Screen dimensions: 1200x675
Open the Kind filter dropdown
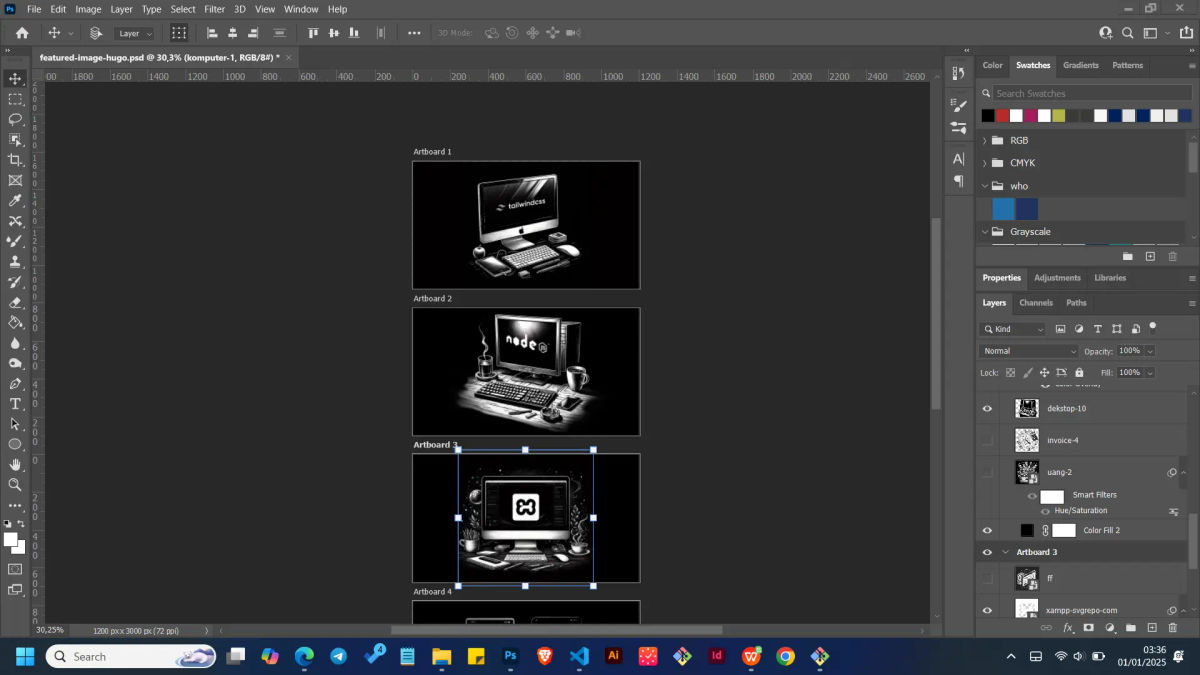click(1014, 329)
